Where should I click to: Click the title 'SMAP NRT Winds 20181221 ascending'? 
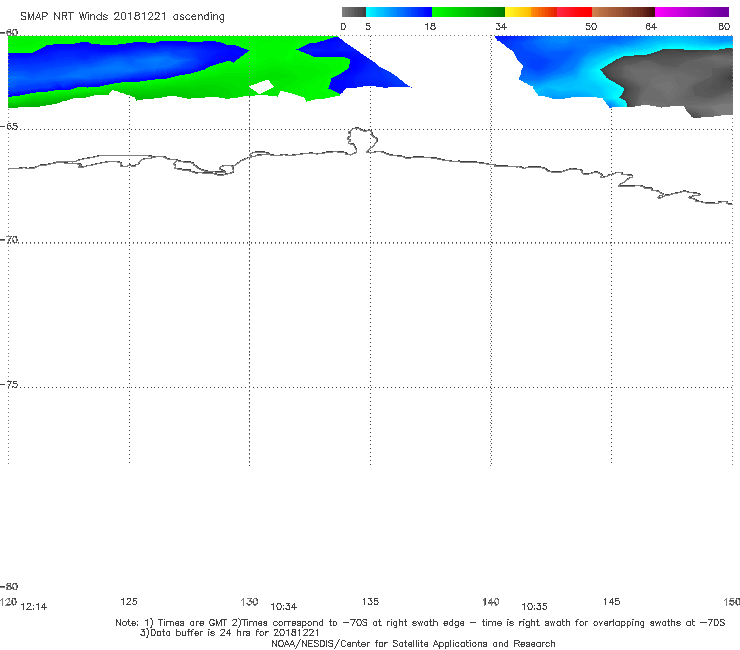click(x=122, y=17)
